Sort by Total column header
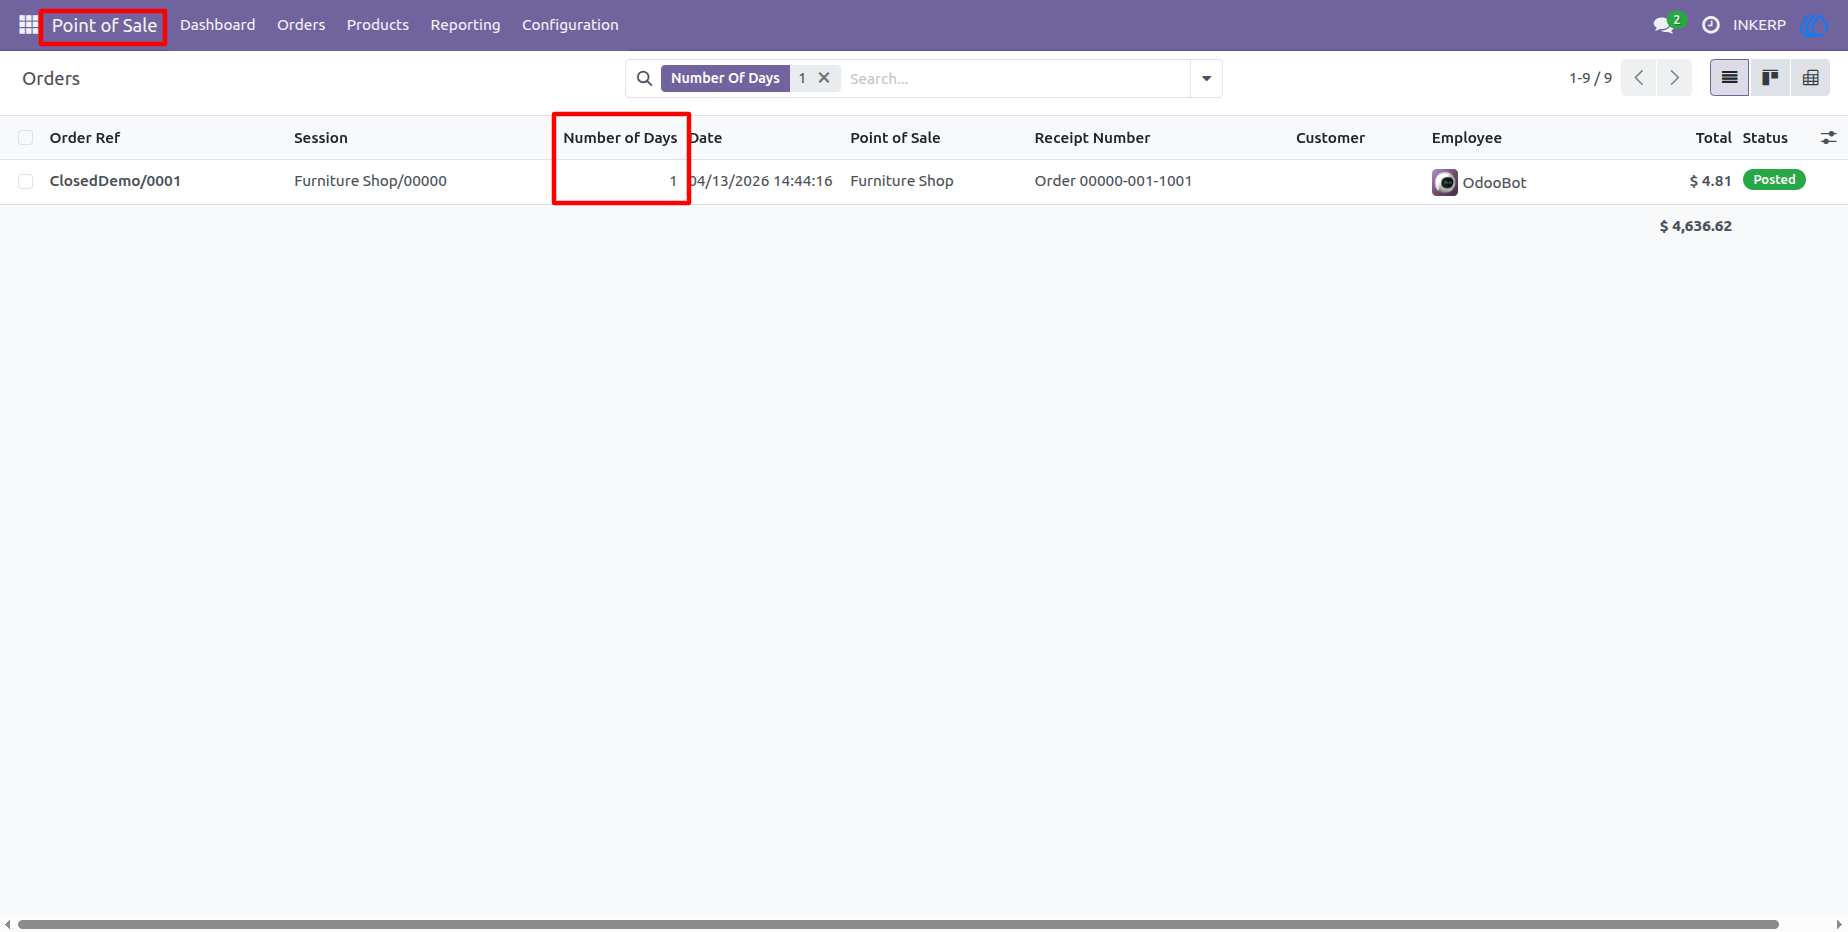Viewport: 1848px width, 932px height. tap(1713, 138)
